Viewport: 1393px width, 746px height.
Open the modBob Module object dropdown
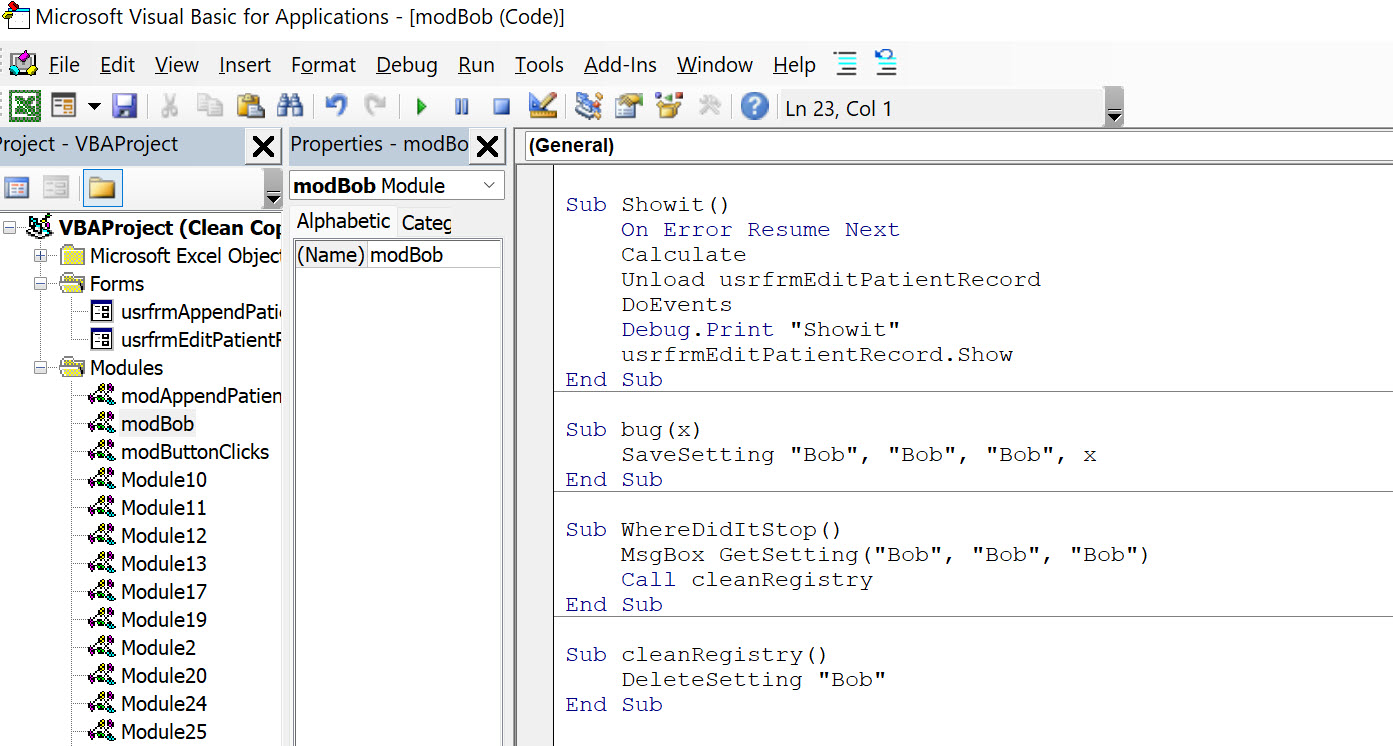pos(489,186)
